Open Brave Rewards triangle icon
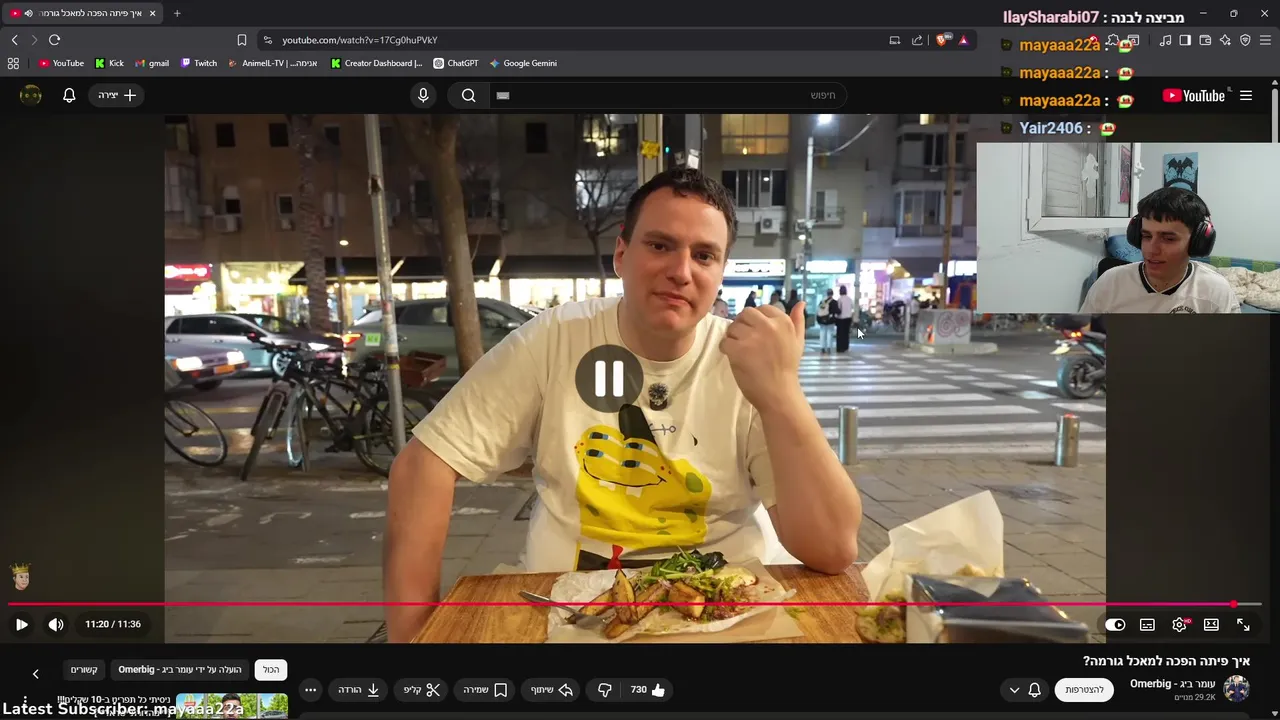 pyautogui.click(x=963, y=40)
